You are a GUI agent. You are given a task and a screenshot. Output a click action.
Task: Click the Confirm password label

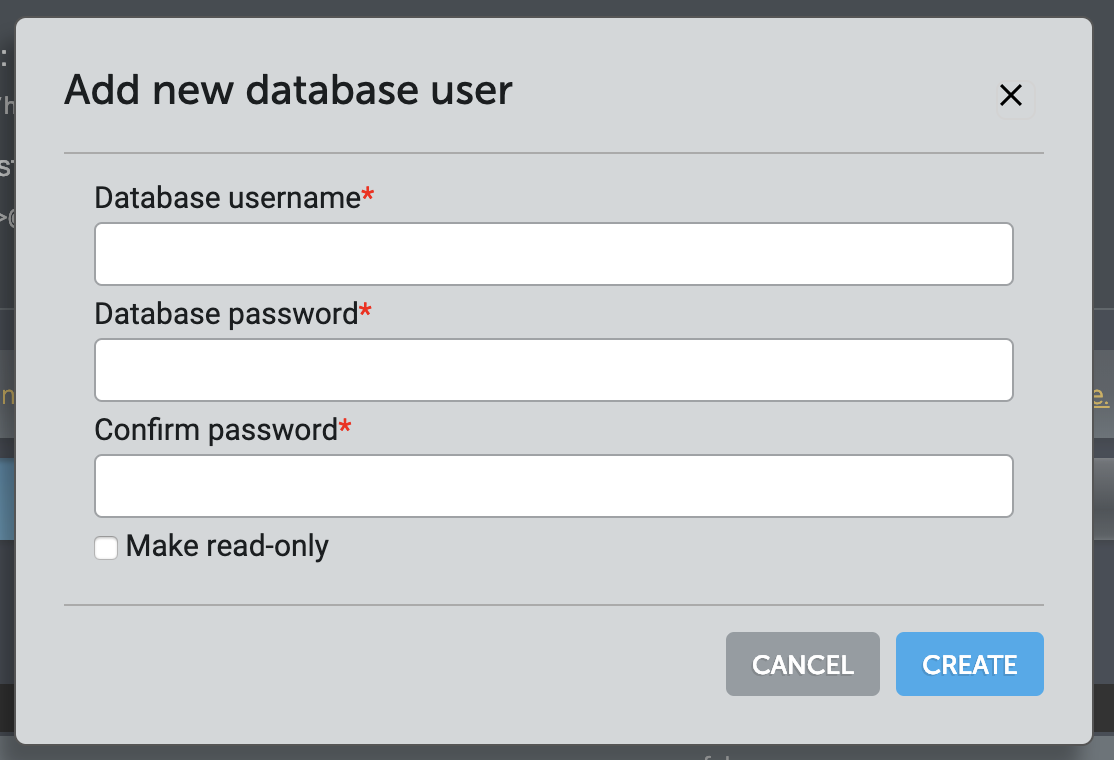[x=216, y=430]
